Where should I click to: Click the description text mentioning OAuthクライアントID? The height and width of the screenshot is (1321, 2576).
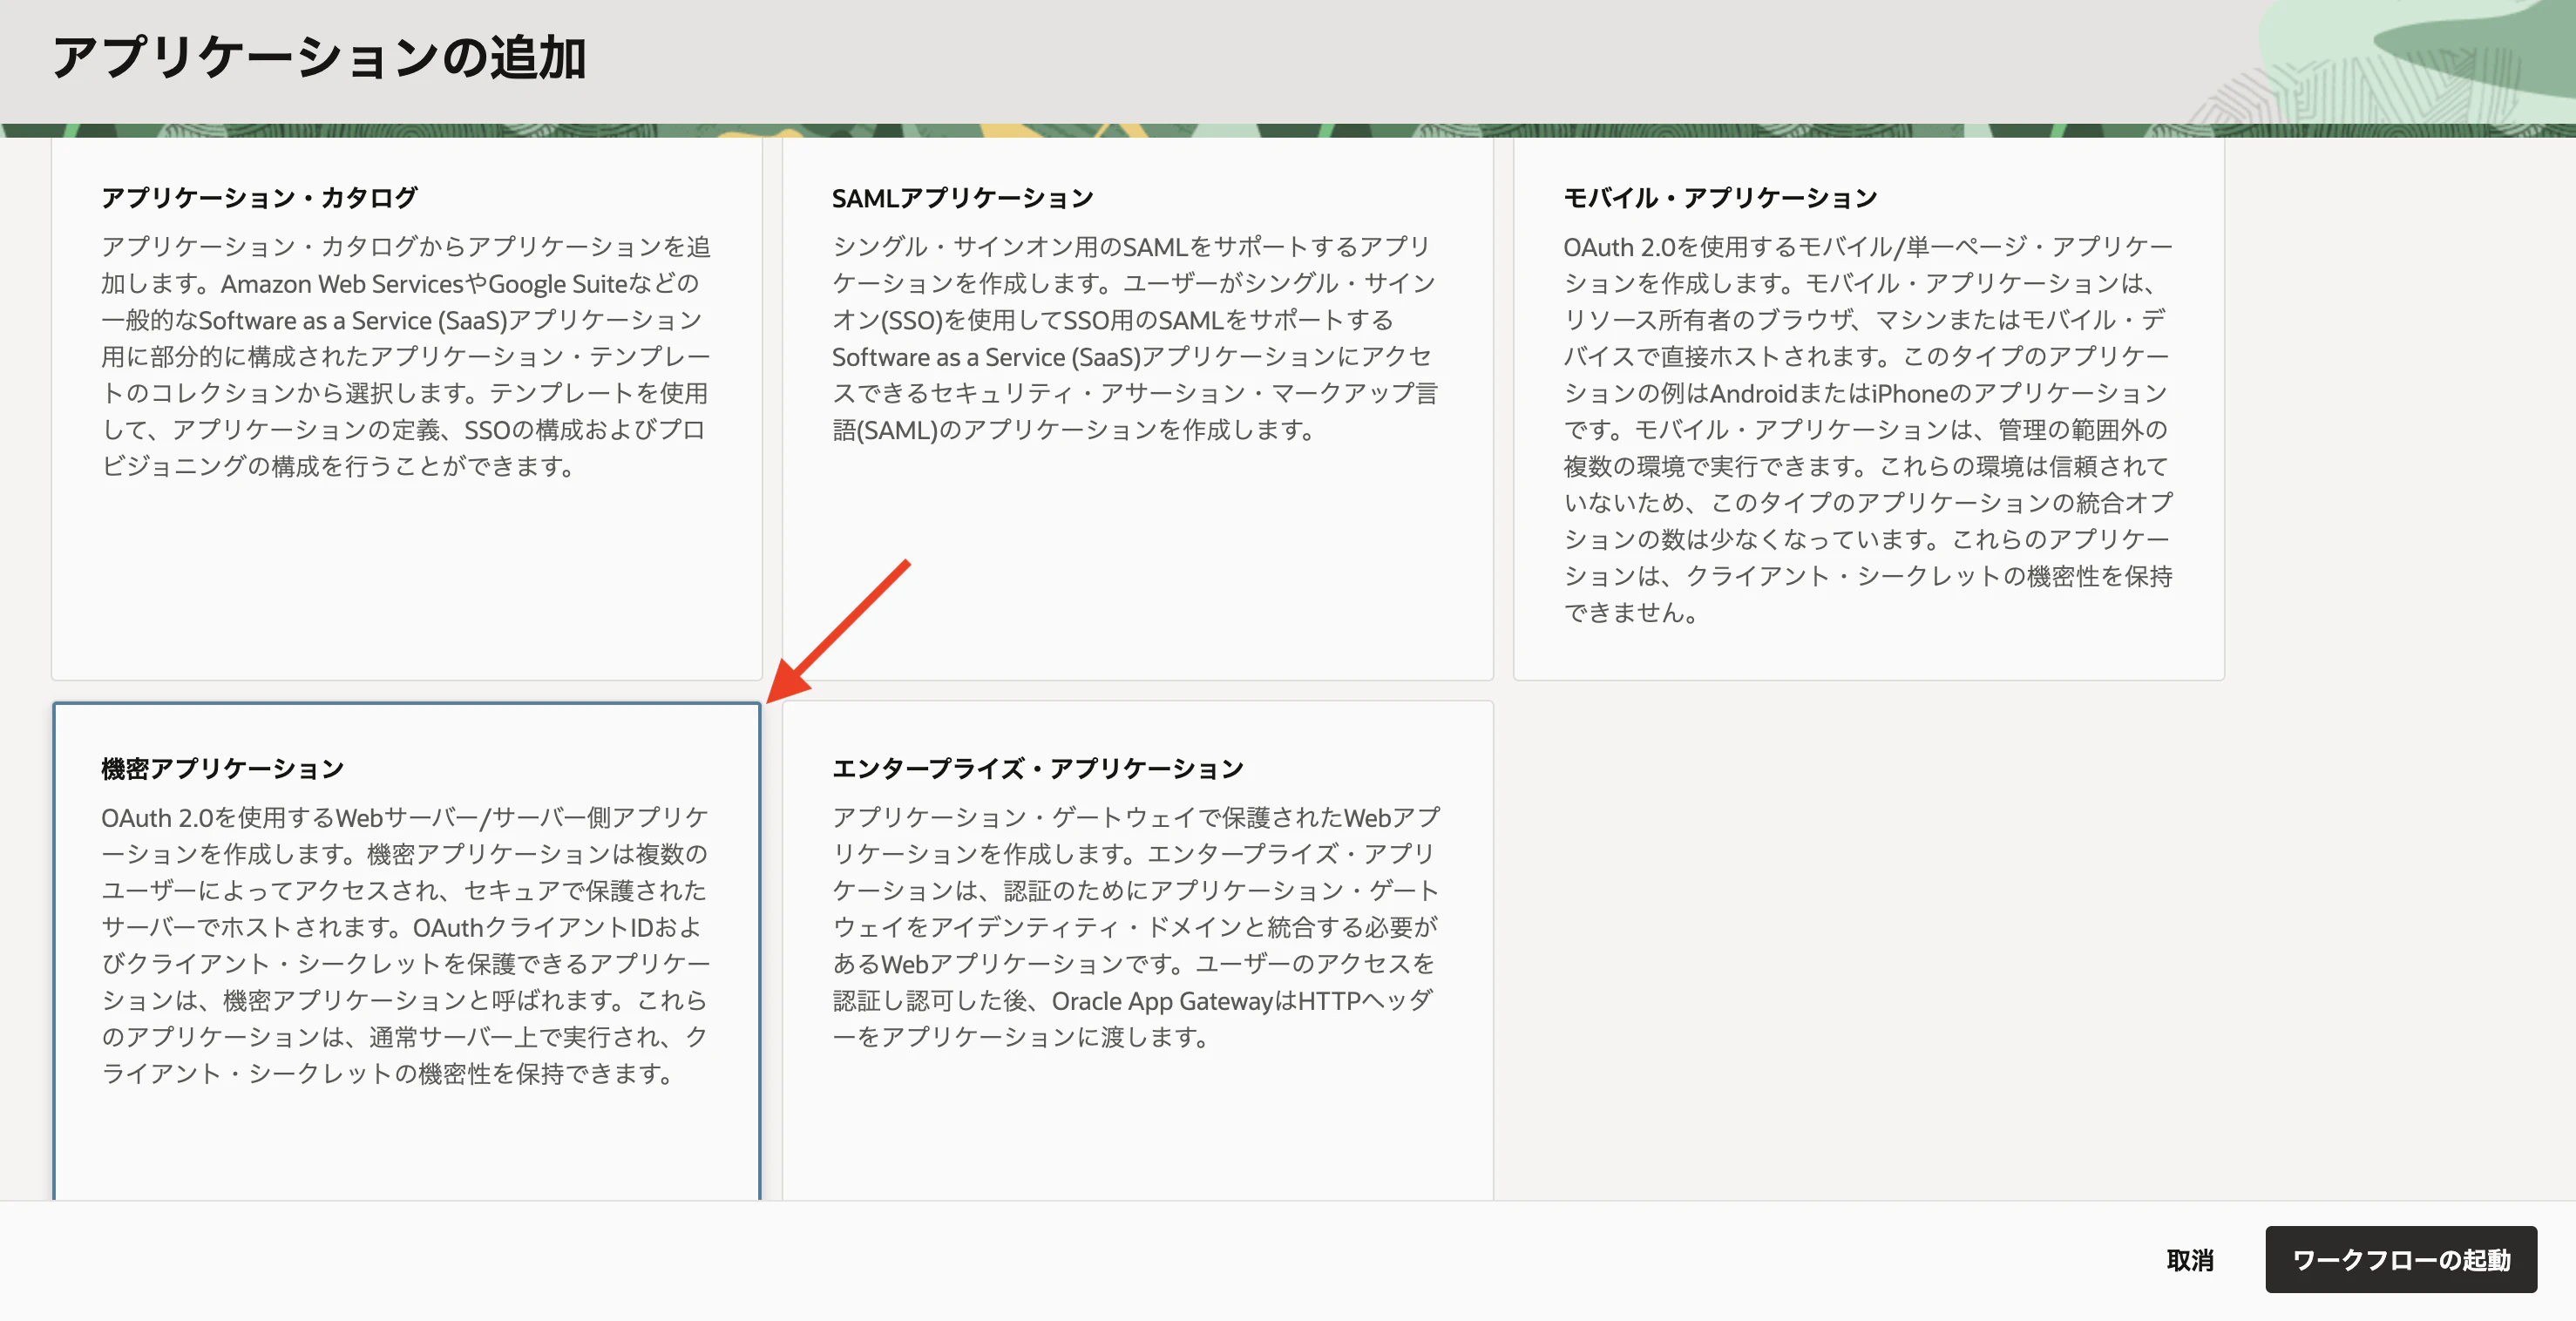(x=406, y=945)
